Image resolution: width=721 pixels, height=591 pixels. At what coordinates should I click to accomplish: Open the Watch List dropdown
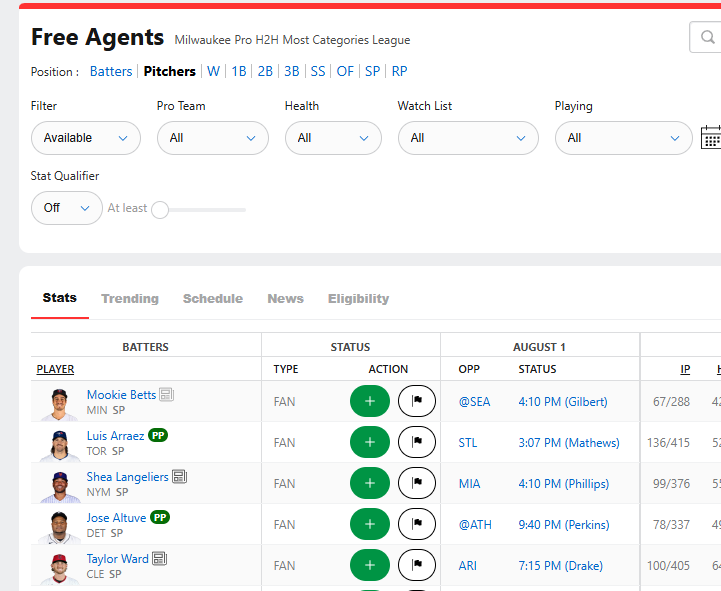click(468, 138)
